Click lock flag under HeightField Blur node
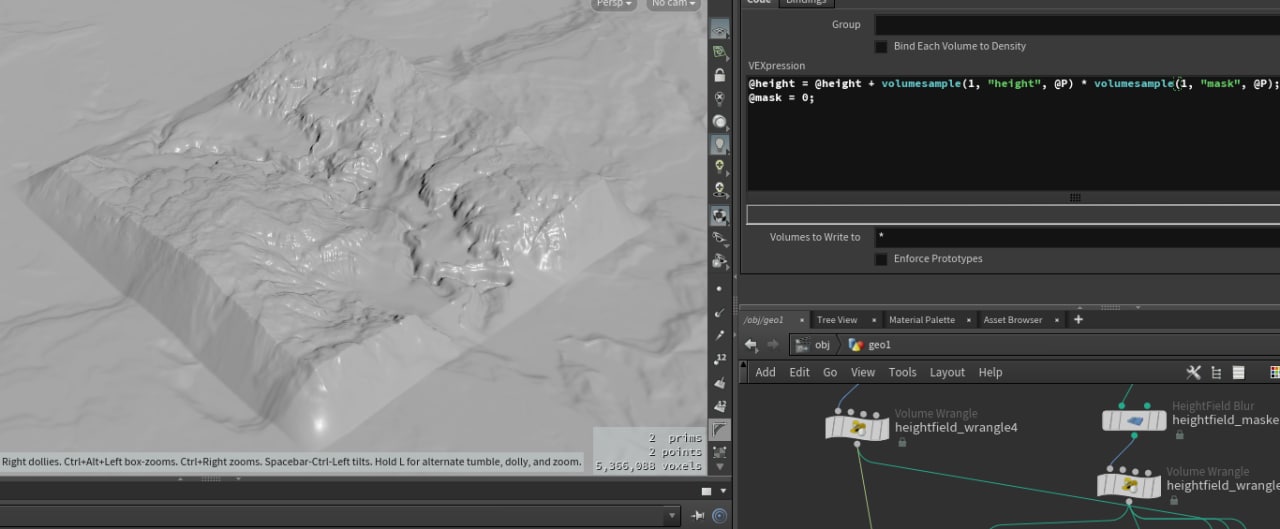Viewport: 1280px width, 529px height. pyautogui.click(x=1178, y=436)
